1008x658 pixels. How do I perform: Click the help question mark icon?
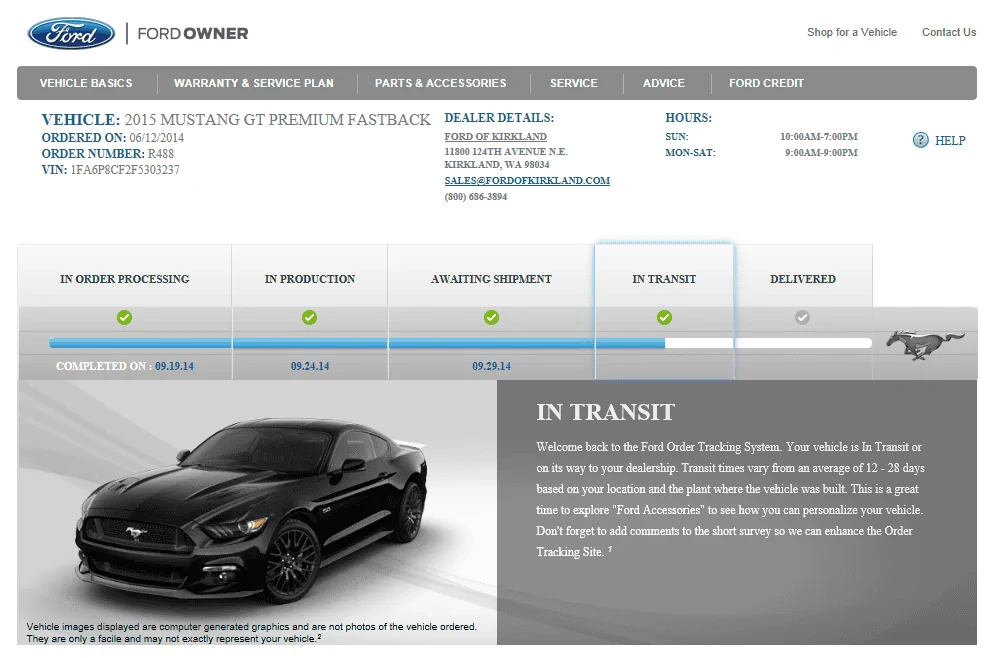(x=921, y=140)
